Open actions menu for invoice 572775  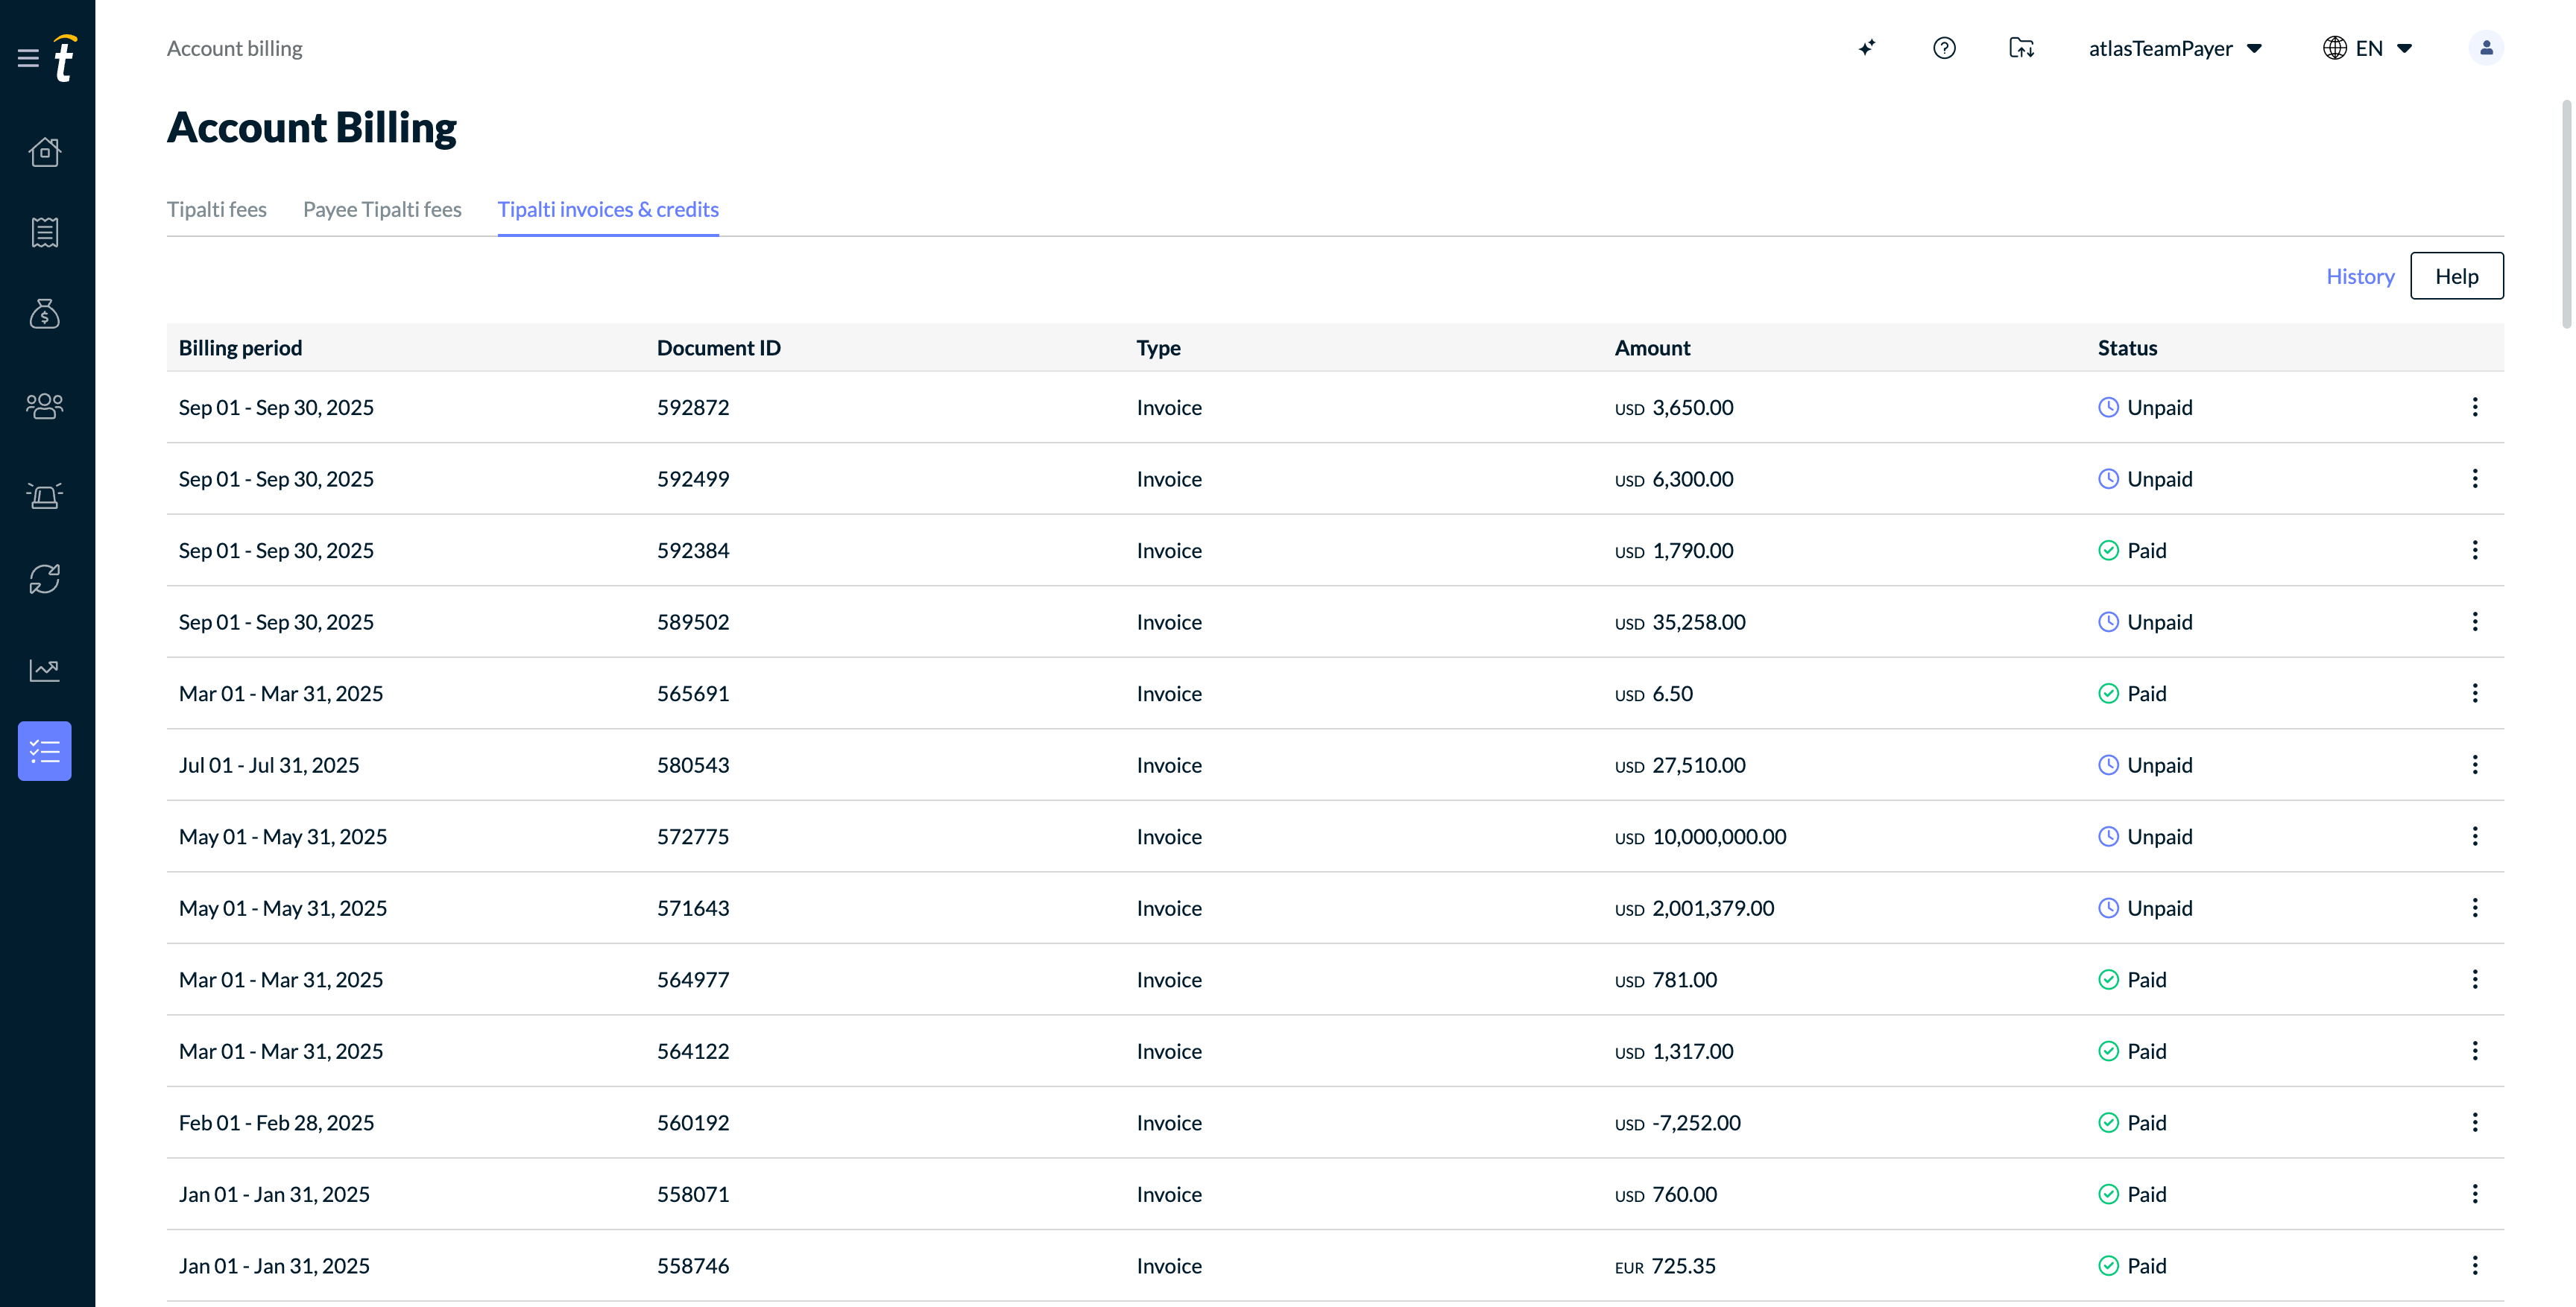tap(2475, 836)
